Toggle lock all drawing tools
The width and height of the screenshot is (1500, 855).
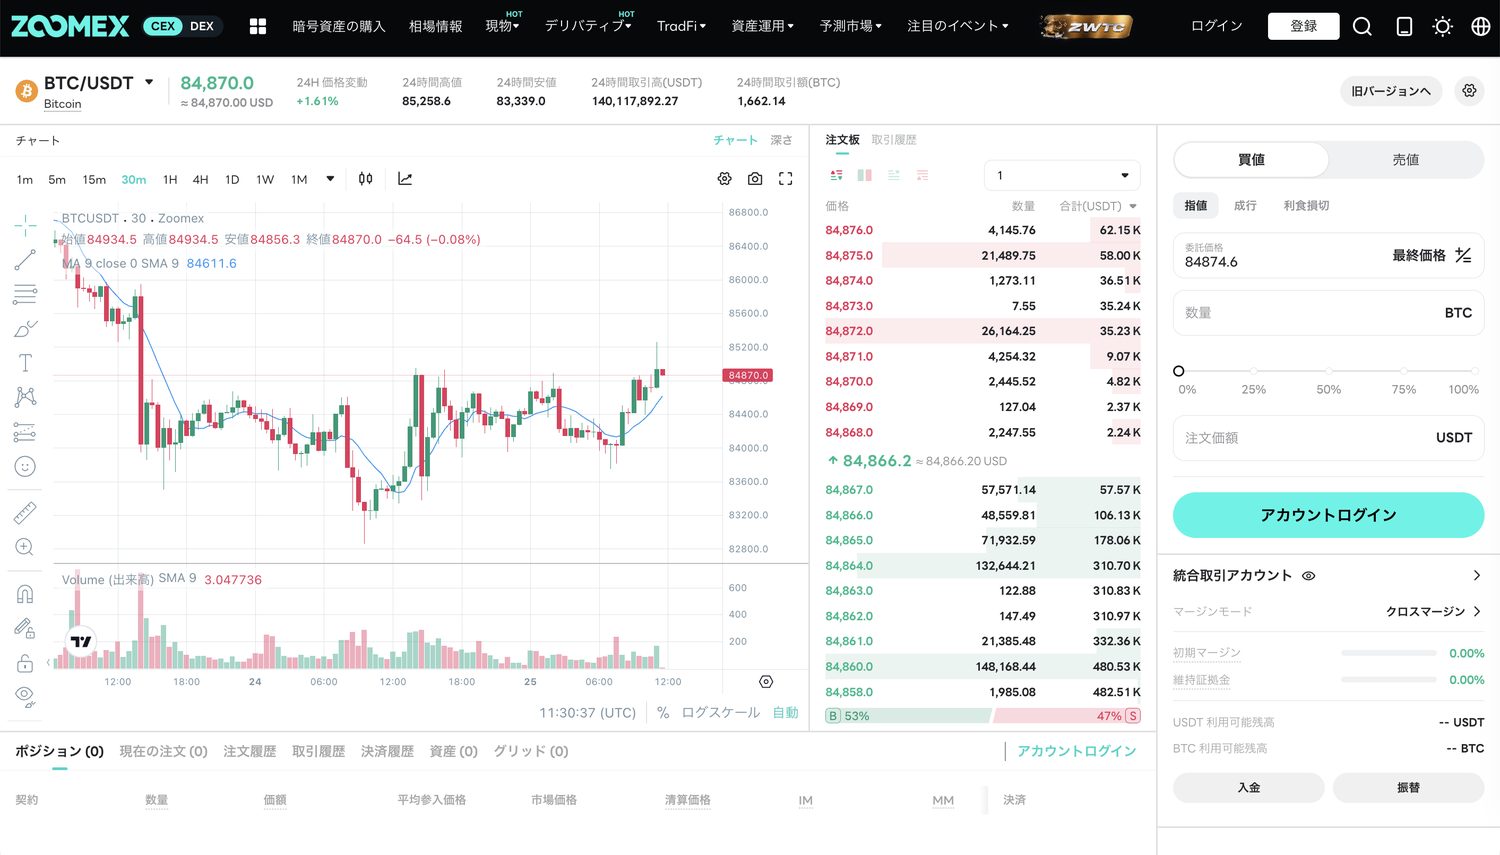[x=25, y=663]
